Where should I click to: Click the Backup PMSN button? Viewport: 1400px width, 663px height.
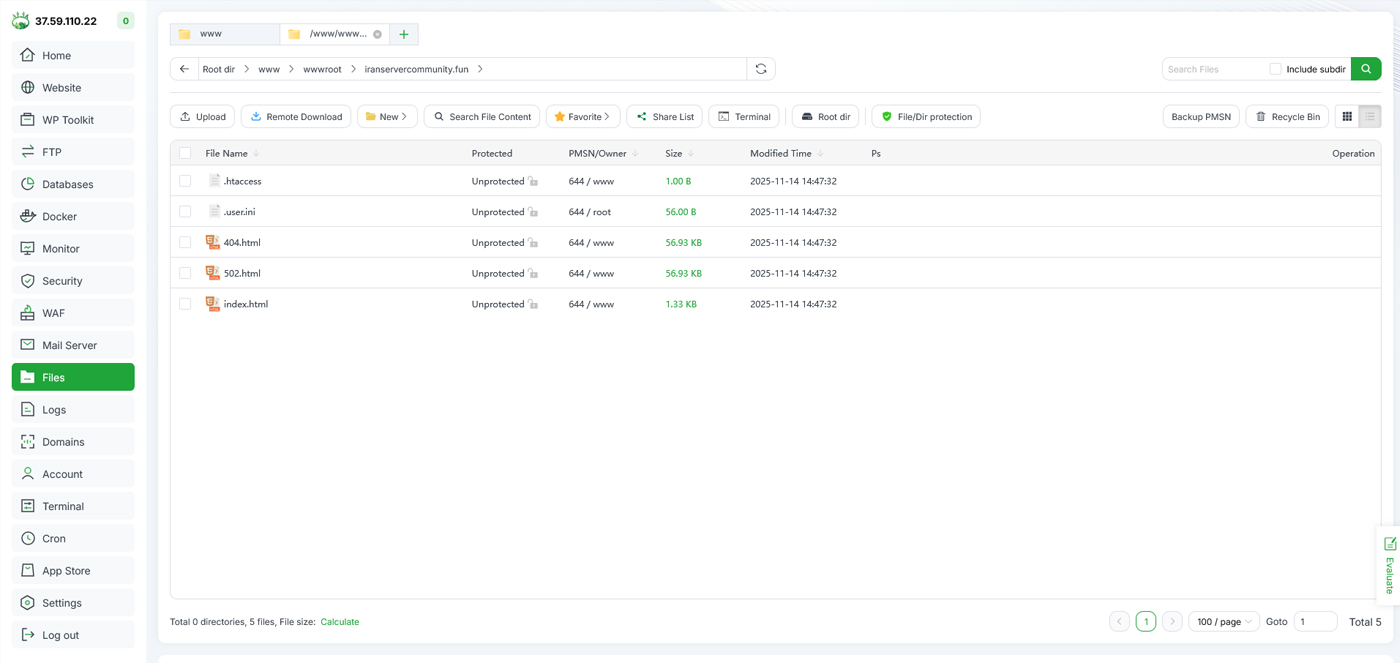coord(1201,117)
